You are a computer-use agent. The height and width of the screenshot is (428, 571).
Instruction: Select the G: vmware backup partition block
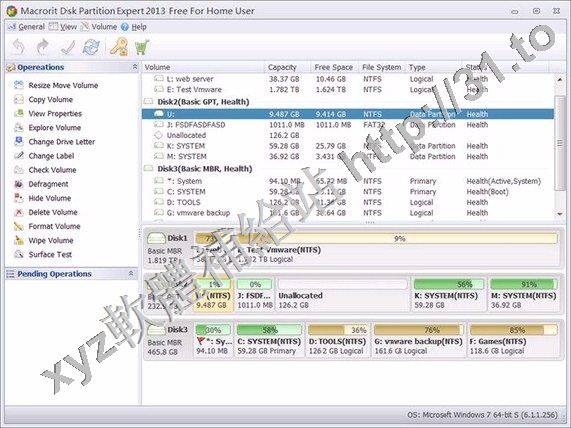point(418,340)
